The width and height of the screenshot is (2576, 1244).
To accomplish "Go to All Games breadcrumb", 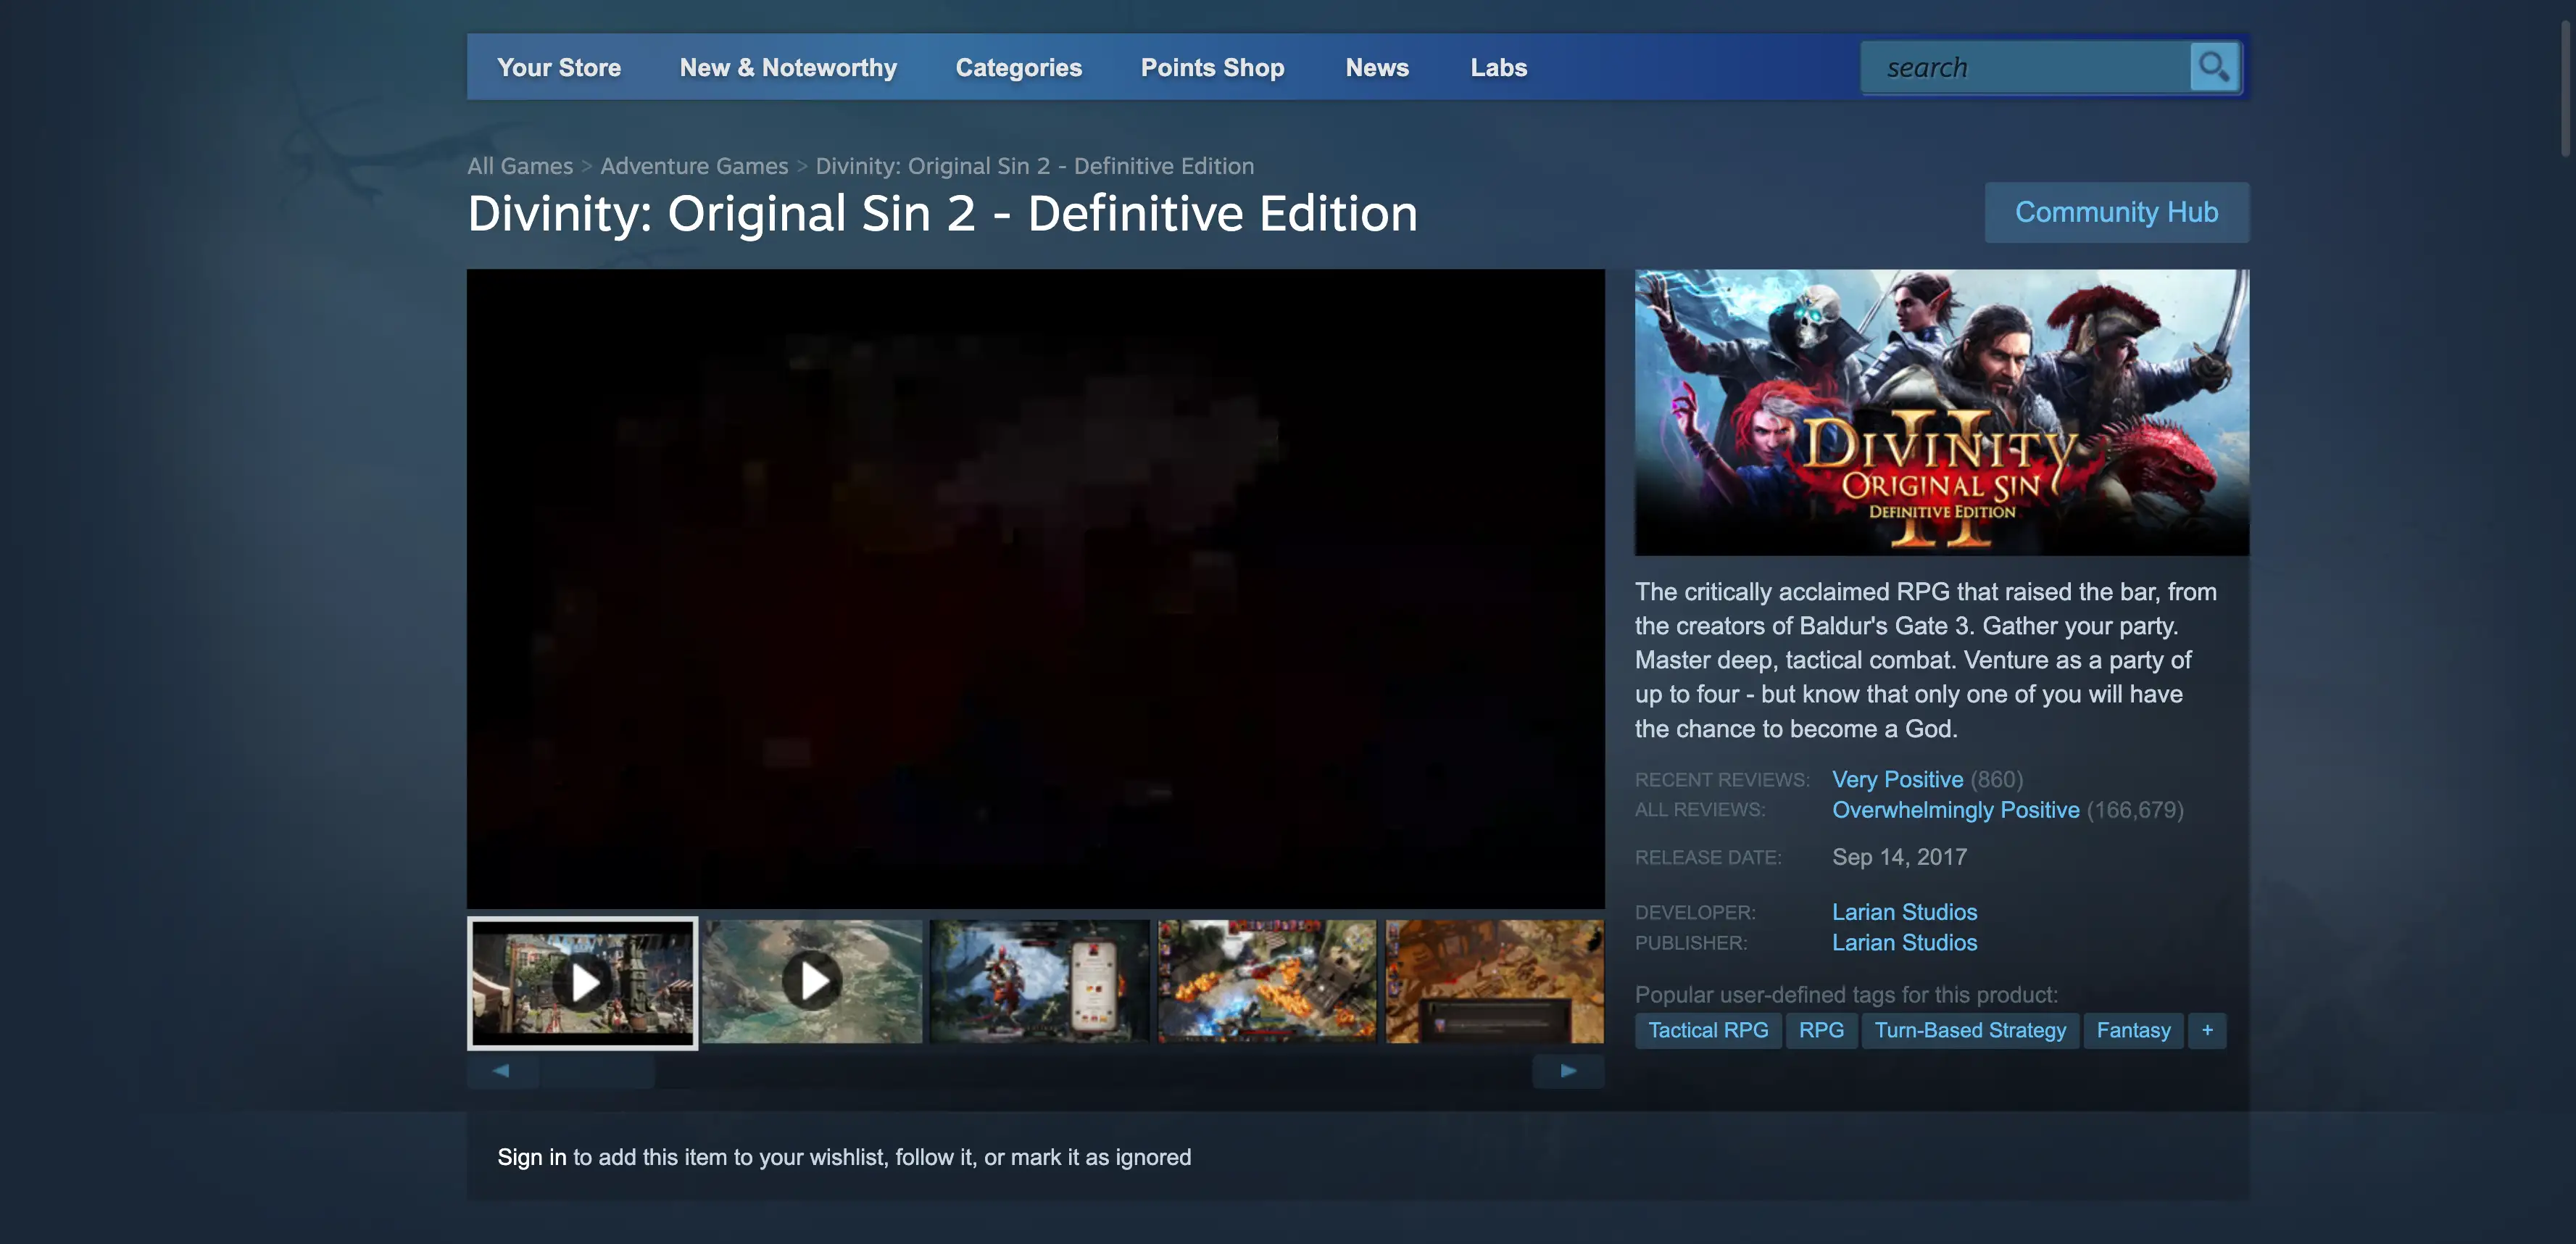I will pos(520,166).
